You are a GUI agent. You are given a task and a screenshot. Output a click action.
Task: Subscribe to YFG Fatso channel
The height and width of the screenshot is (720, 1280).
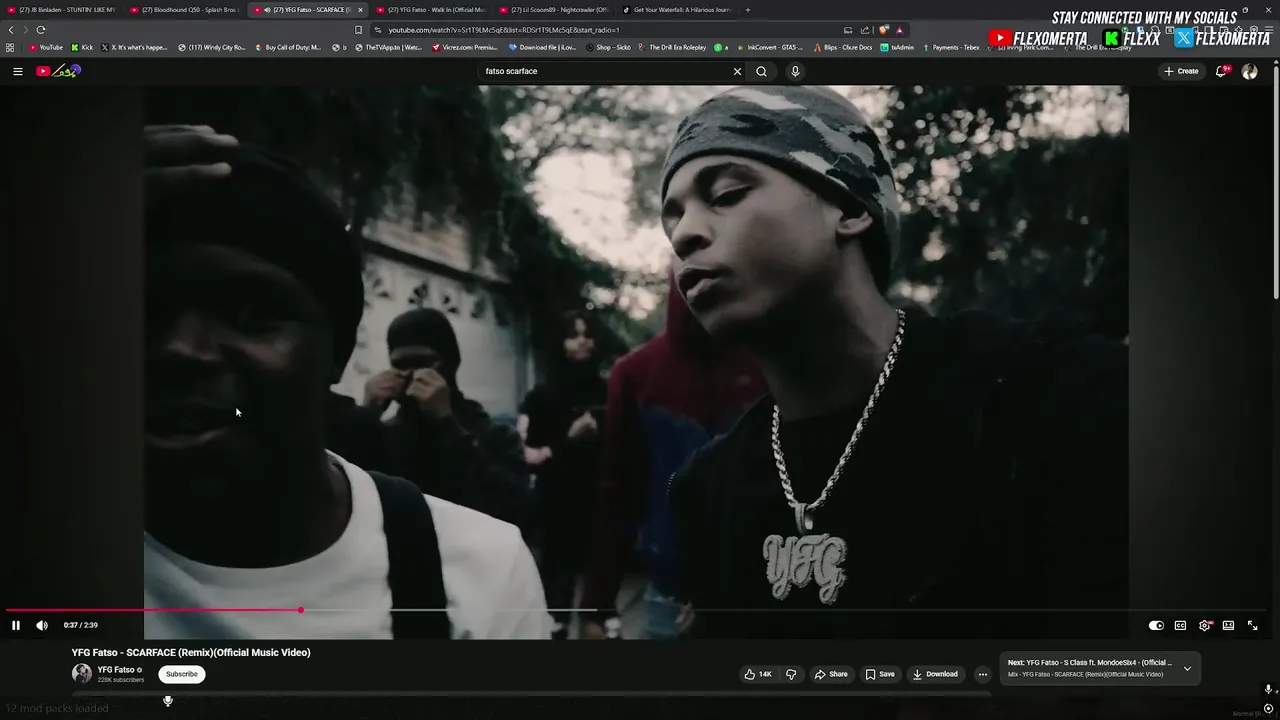coord(182,674)
